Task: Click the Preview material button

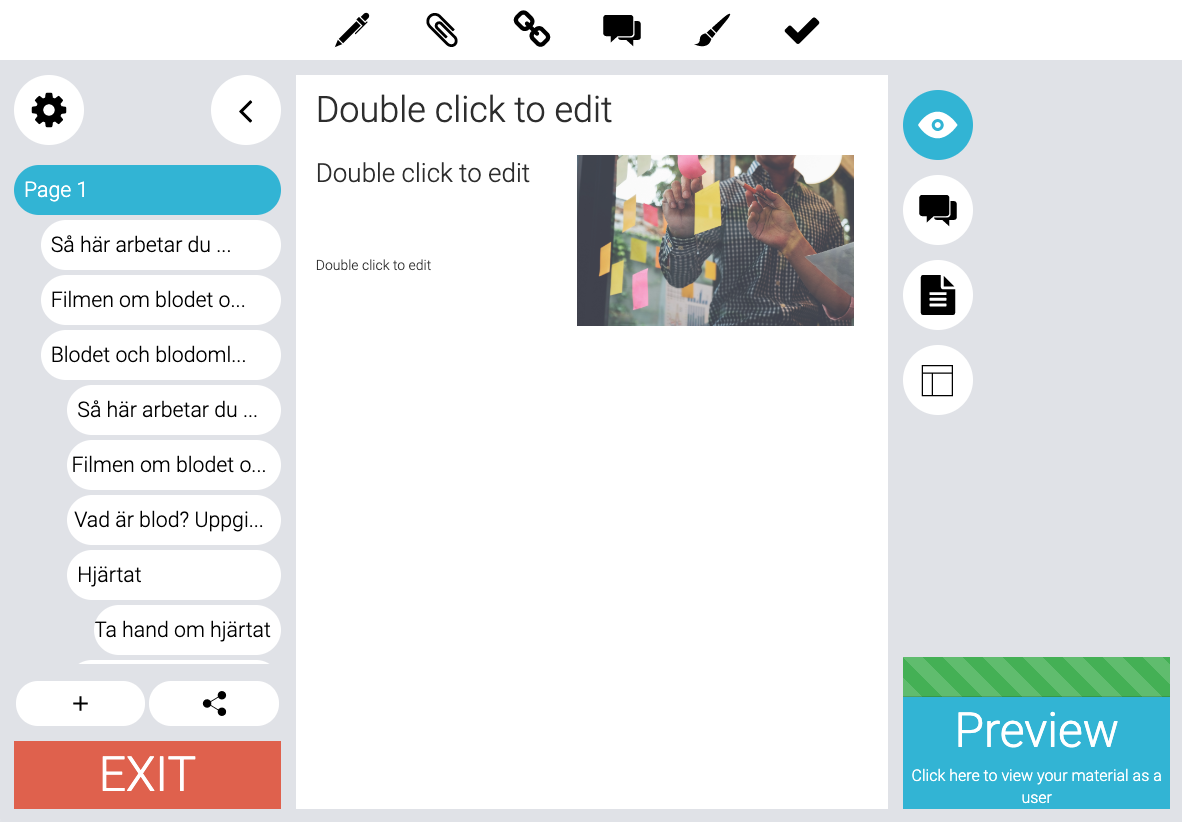Action: coord(1036,733)
